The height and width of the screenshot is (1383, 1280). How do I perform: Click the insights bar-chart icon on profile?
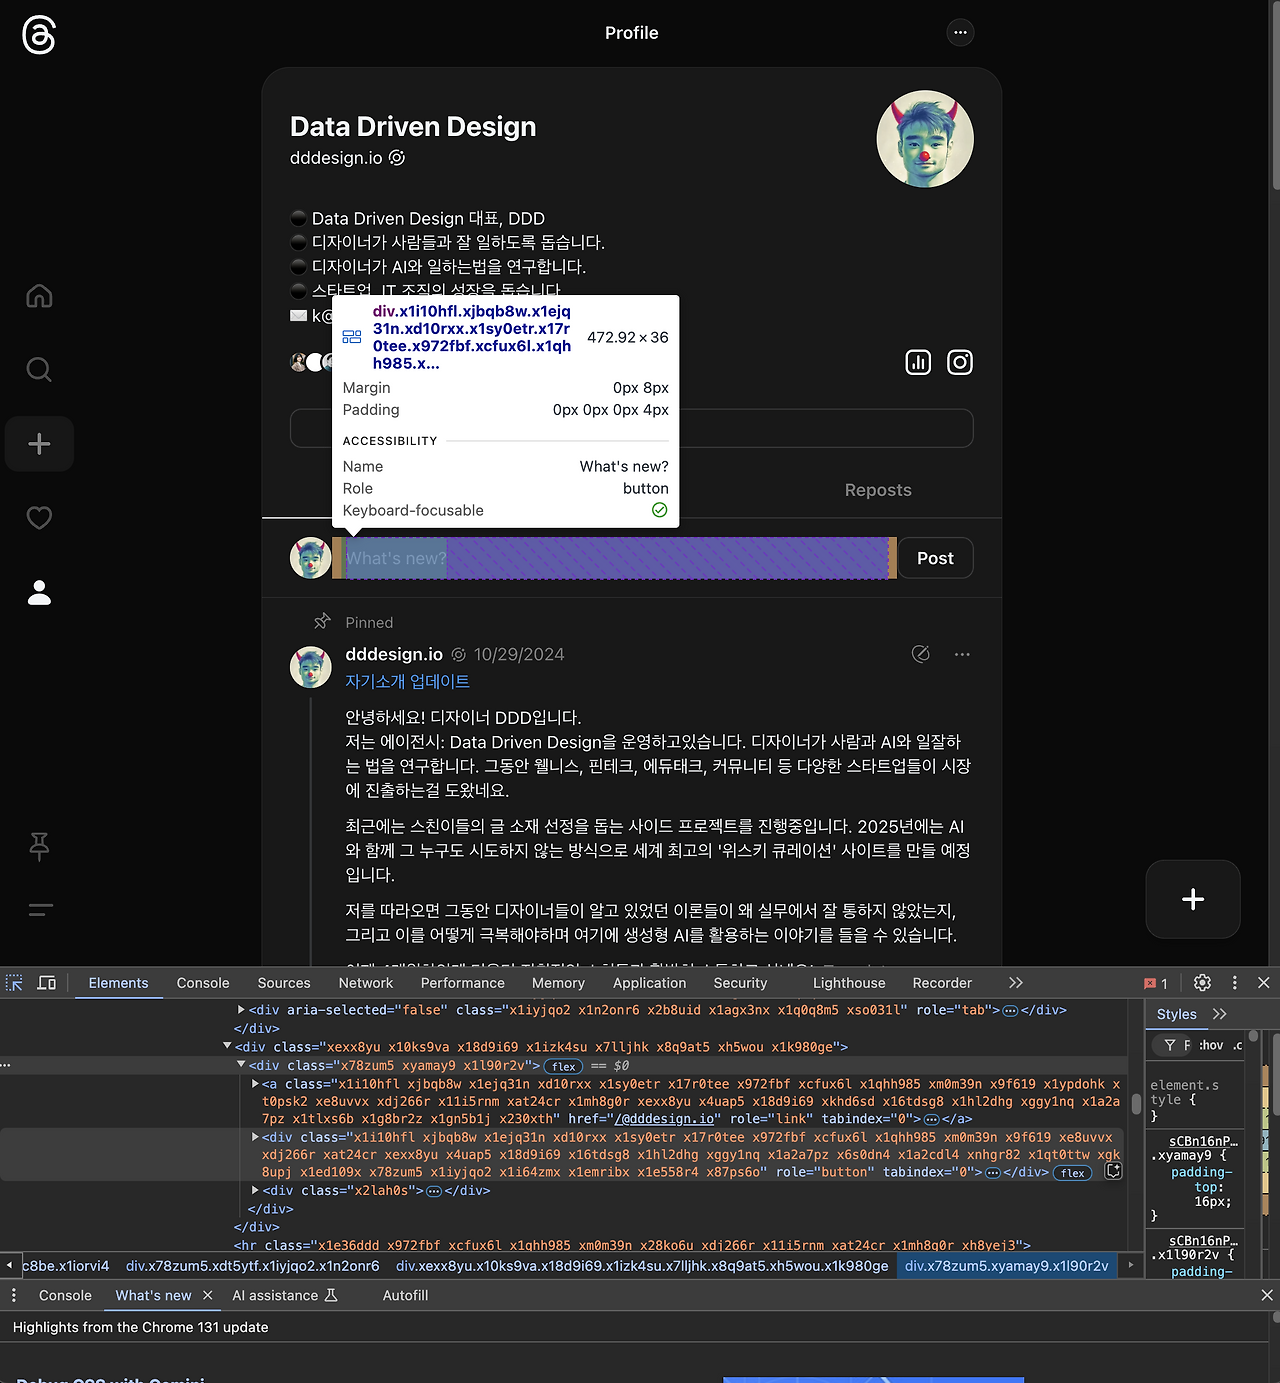(x=917, y=362)
